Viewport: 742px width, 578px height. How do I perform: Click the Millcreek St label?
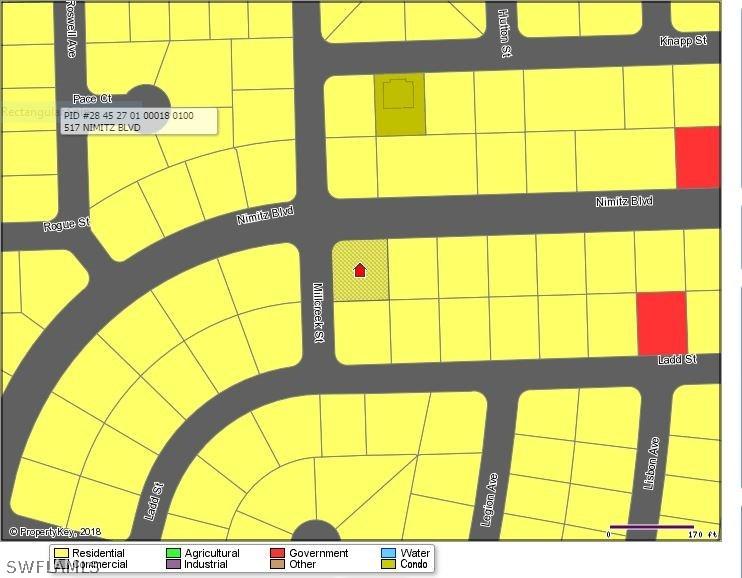pos(318,312)
